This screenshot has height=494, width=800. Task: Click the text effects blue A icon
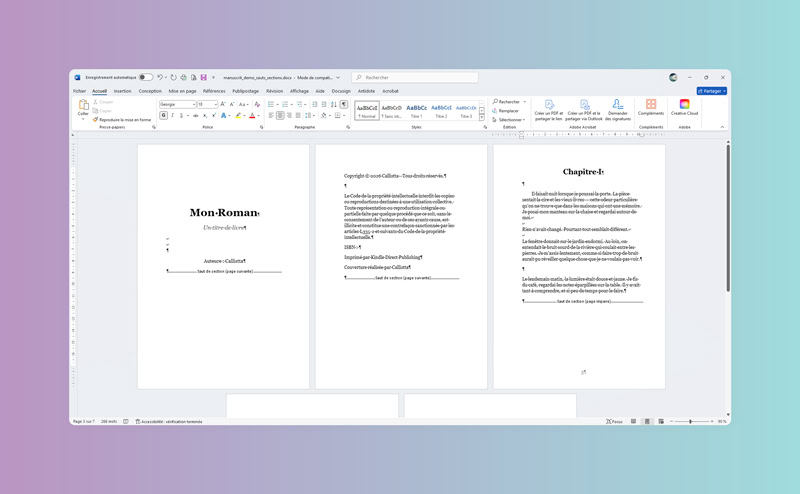223,116
